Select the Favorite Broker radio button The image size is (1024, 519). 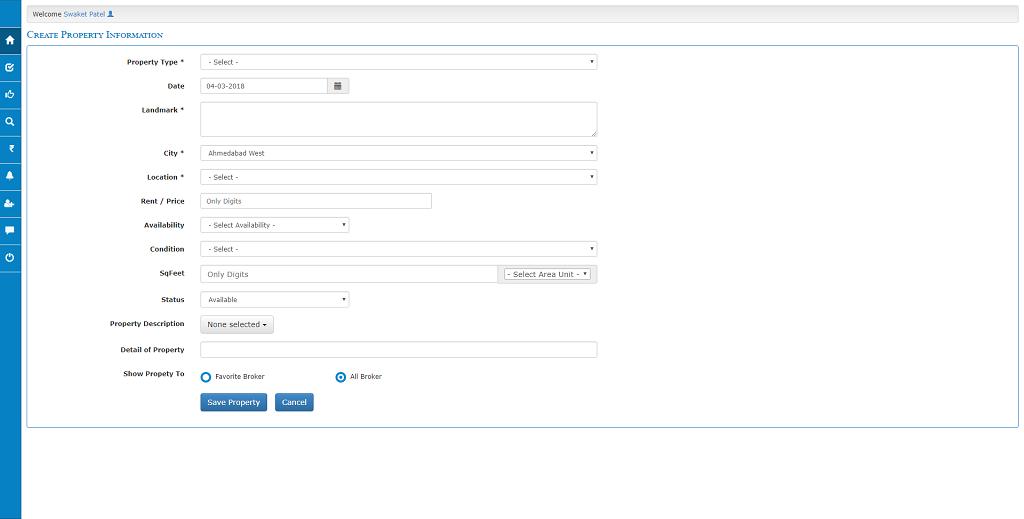pyautogui.click(x=206, y=377)
